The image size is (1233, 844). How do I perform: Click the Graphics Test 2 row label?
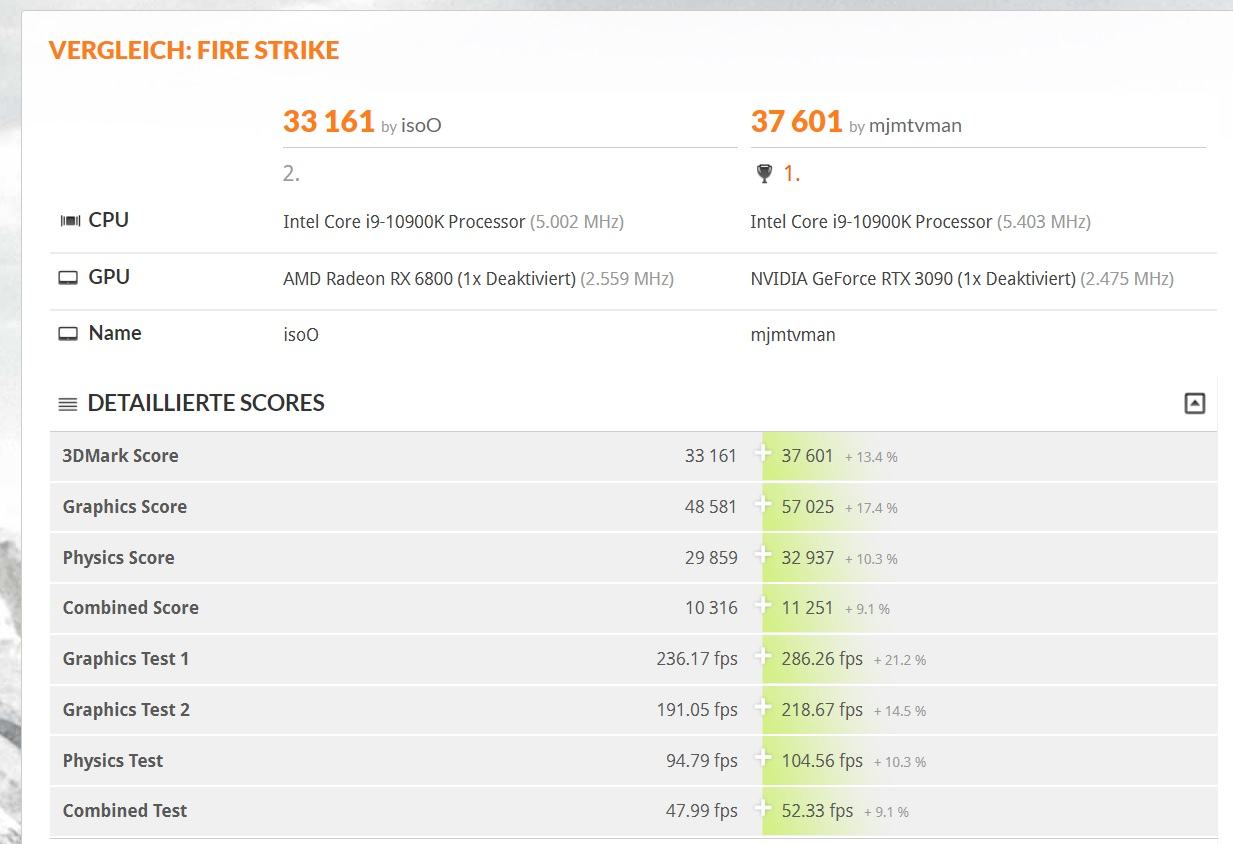click(x=126, y=710)
